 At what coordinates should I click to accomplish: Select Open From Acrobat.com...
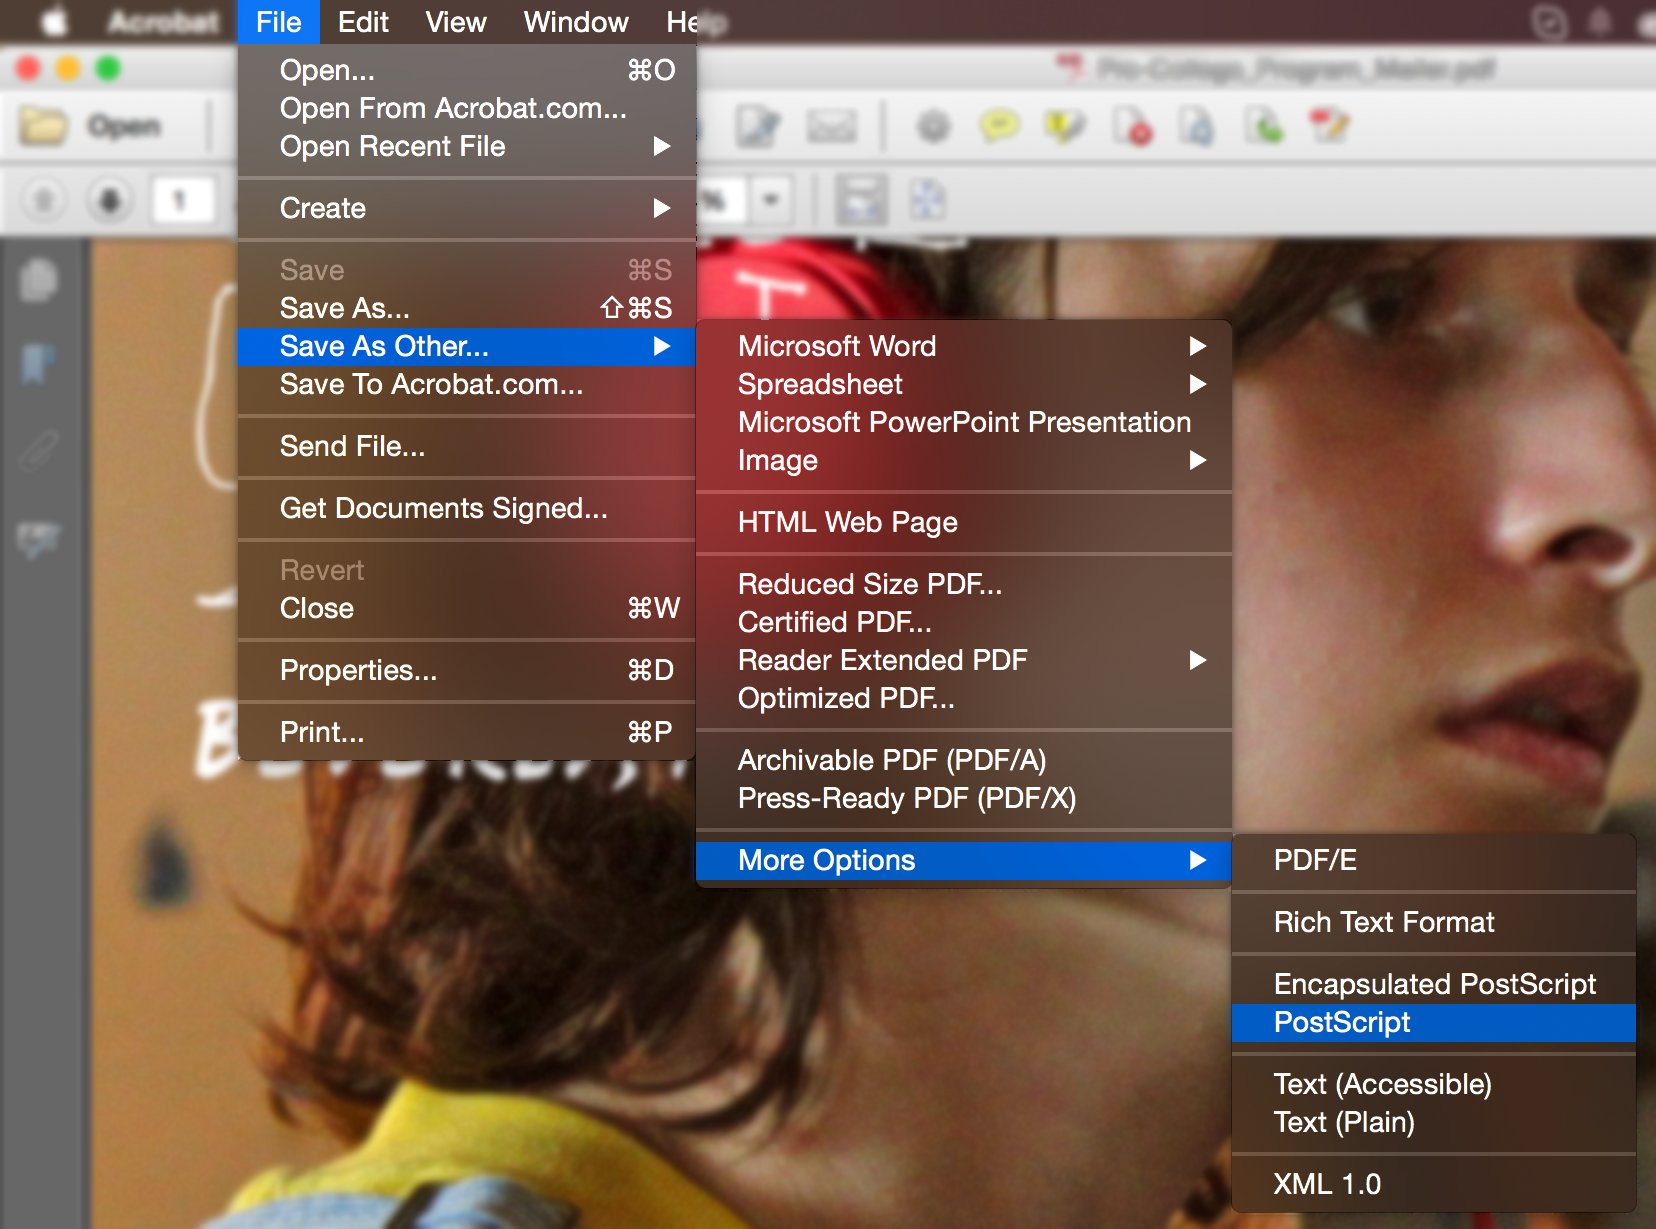[467, 108]
